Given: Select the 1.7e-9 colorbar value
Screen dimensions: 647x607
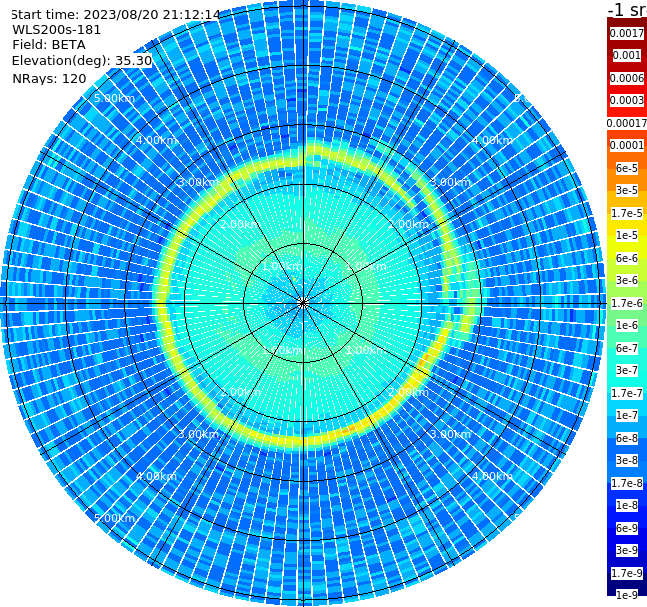Looking at the screenshot, I should (x=627, y=573).
